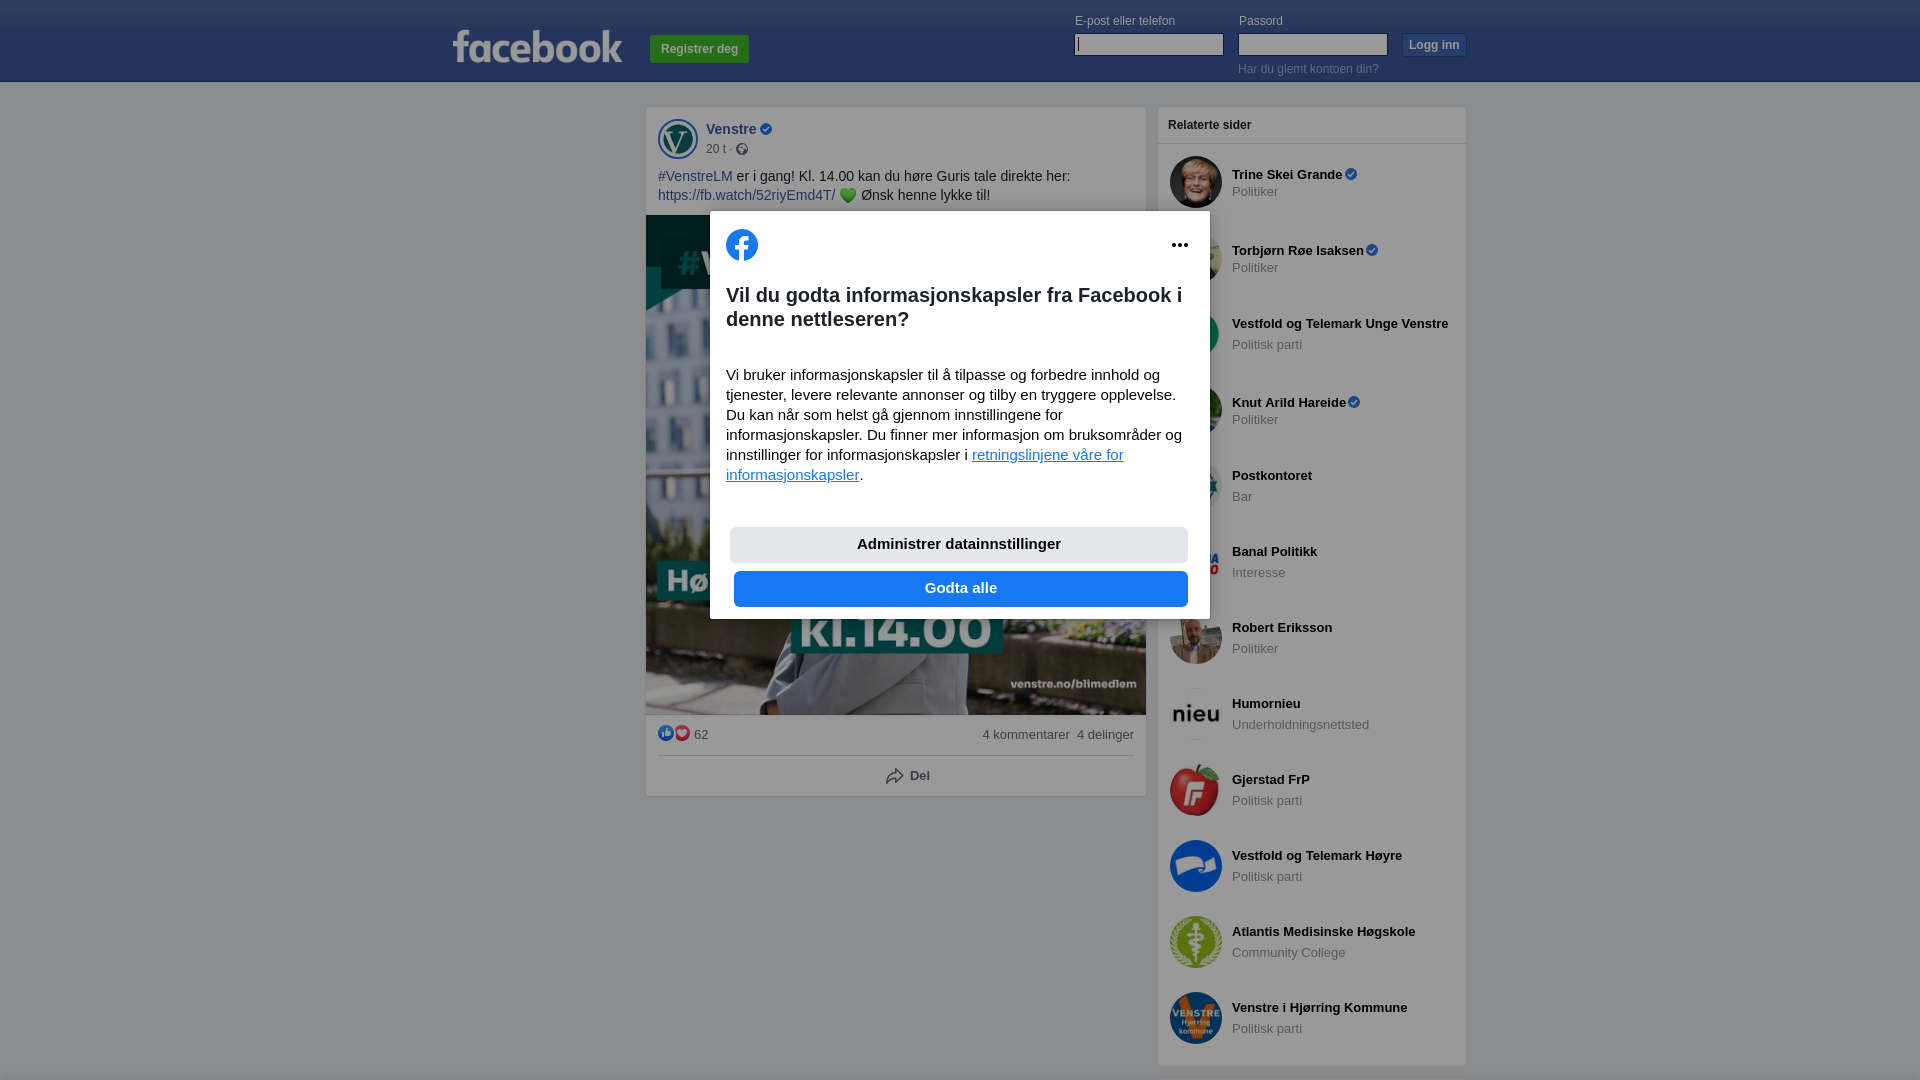This screenshot has width=1920, height=1080.
Task: Click Atlantis Medisinske Høgskole logo
Action: [1196, 942]
